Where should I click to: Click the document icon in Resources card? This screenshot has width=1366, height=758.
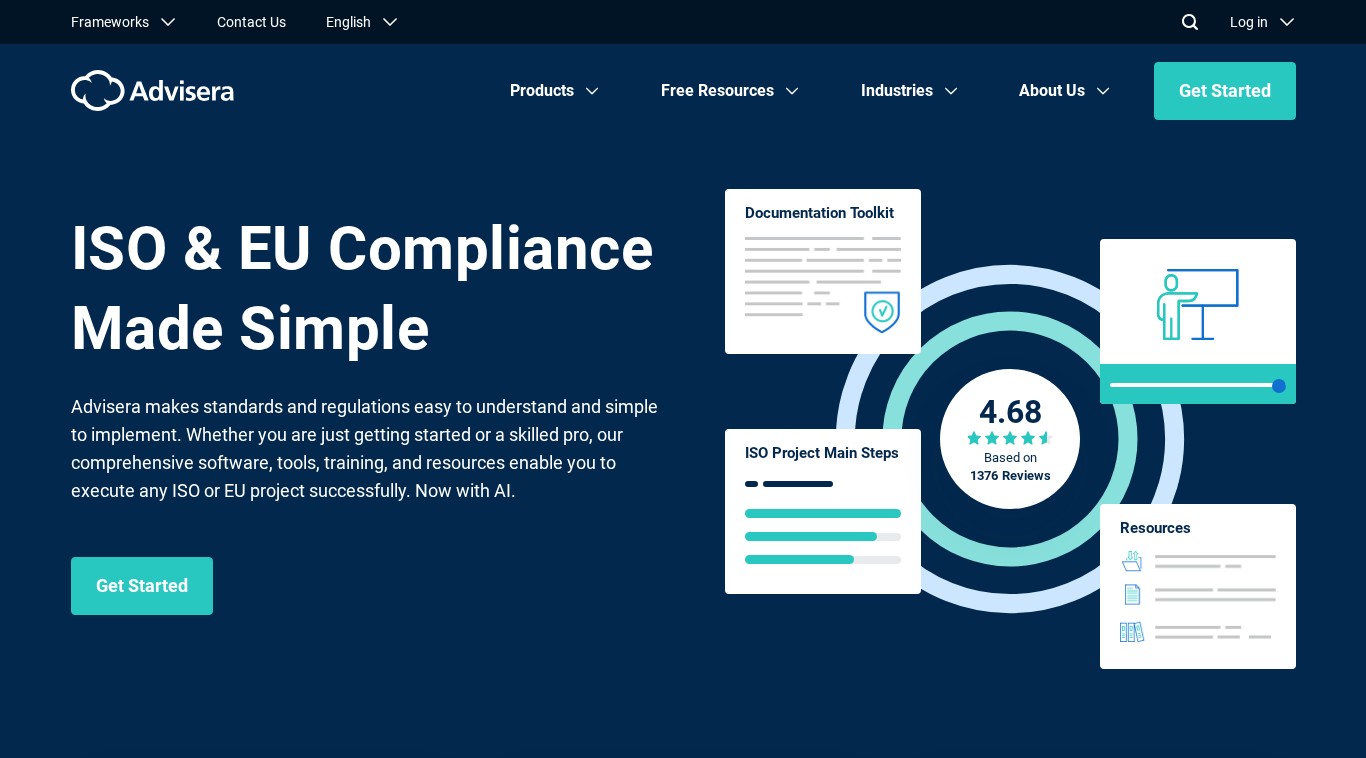(1132, 594)
